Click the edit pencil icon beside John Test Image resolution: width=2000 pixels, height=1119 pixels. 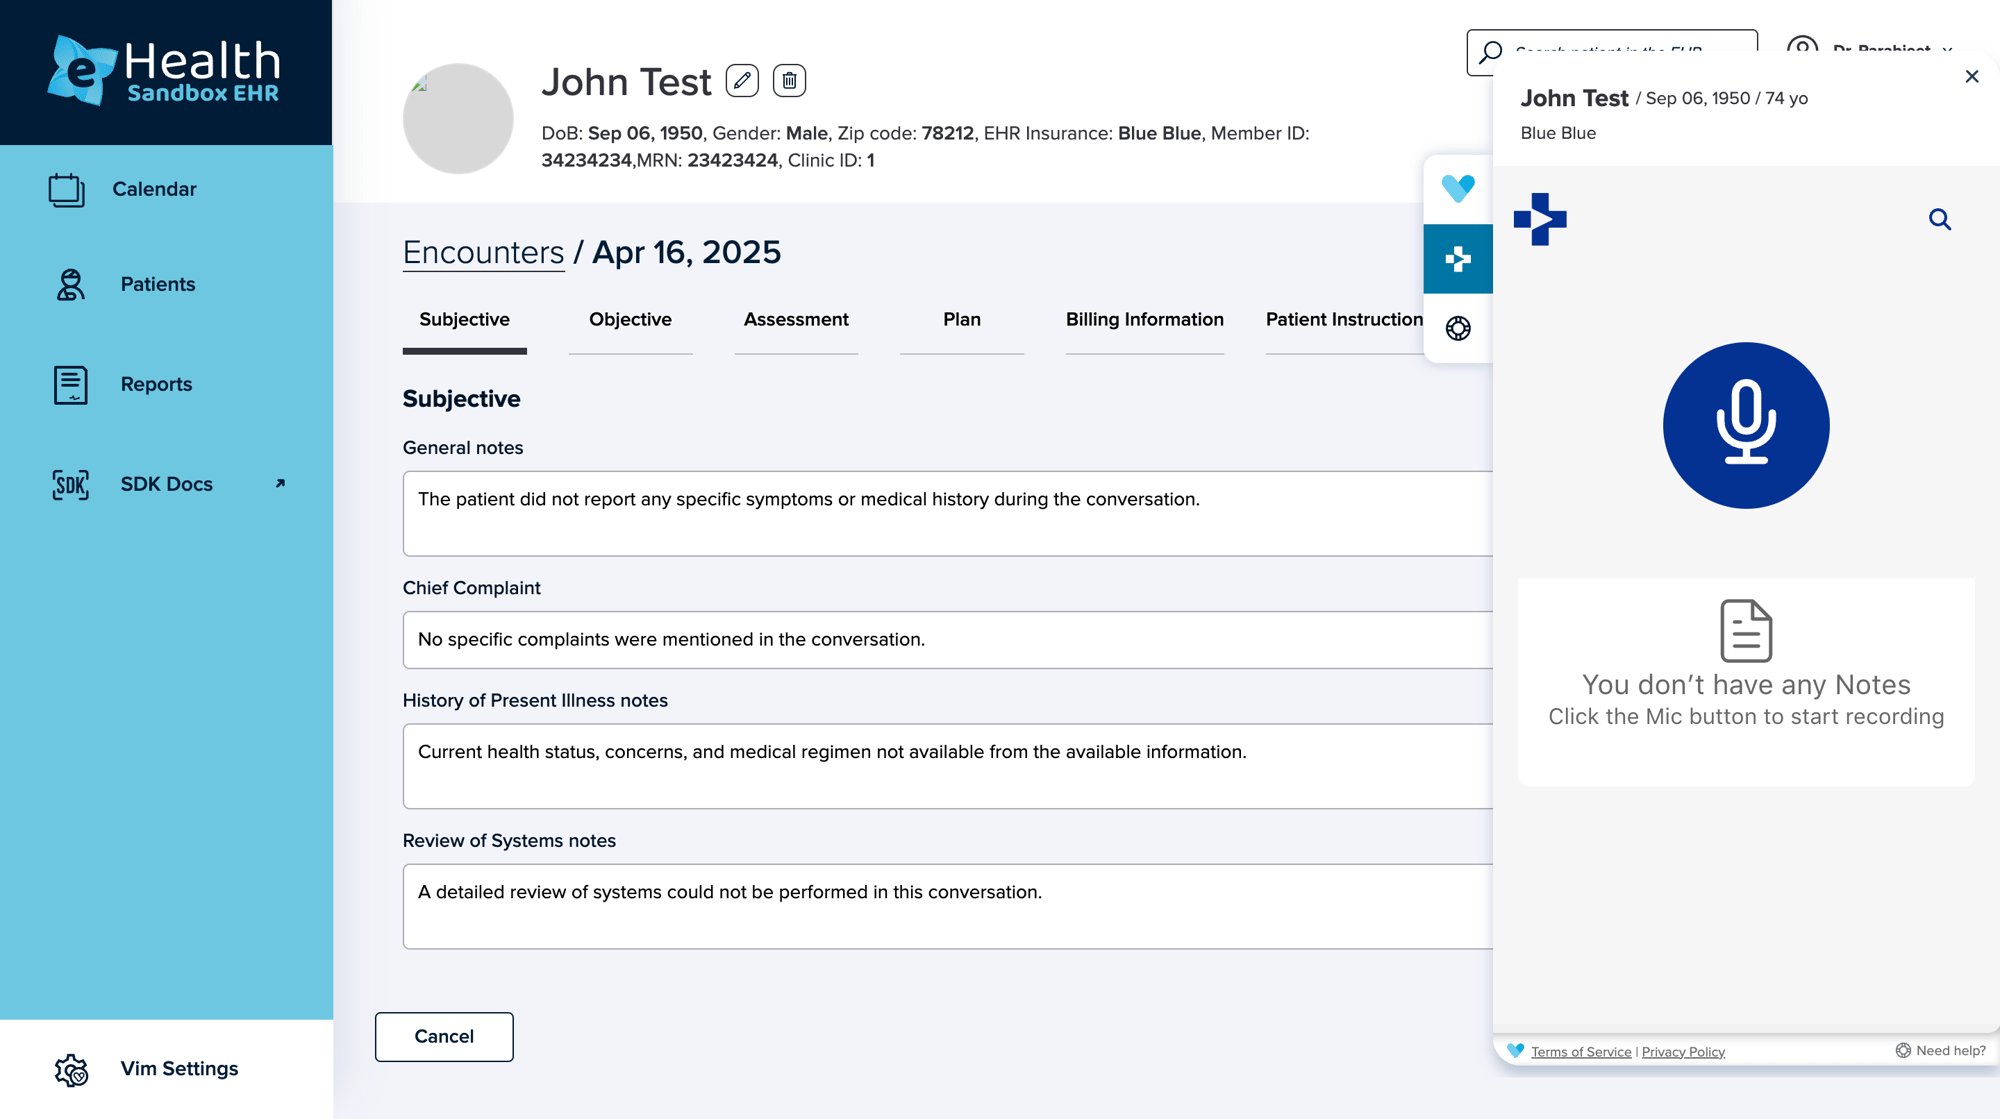742,81
